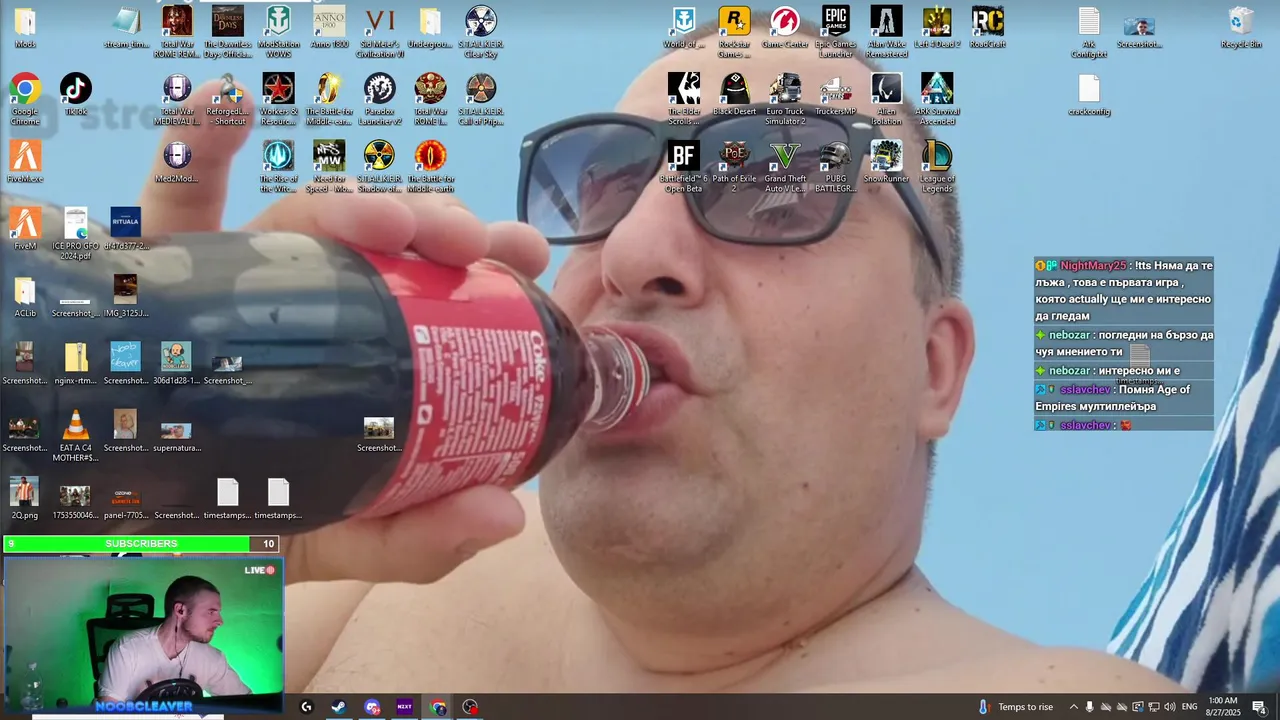Open the Recycle Bin
Image resolution: width=1280 pixels, height=720 pixels.
pos(1241,27)
